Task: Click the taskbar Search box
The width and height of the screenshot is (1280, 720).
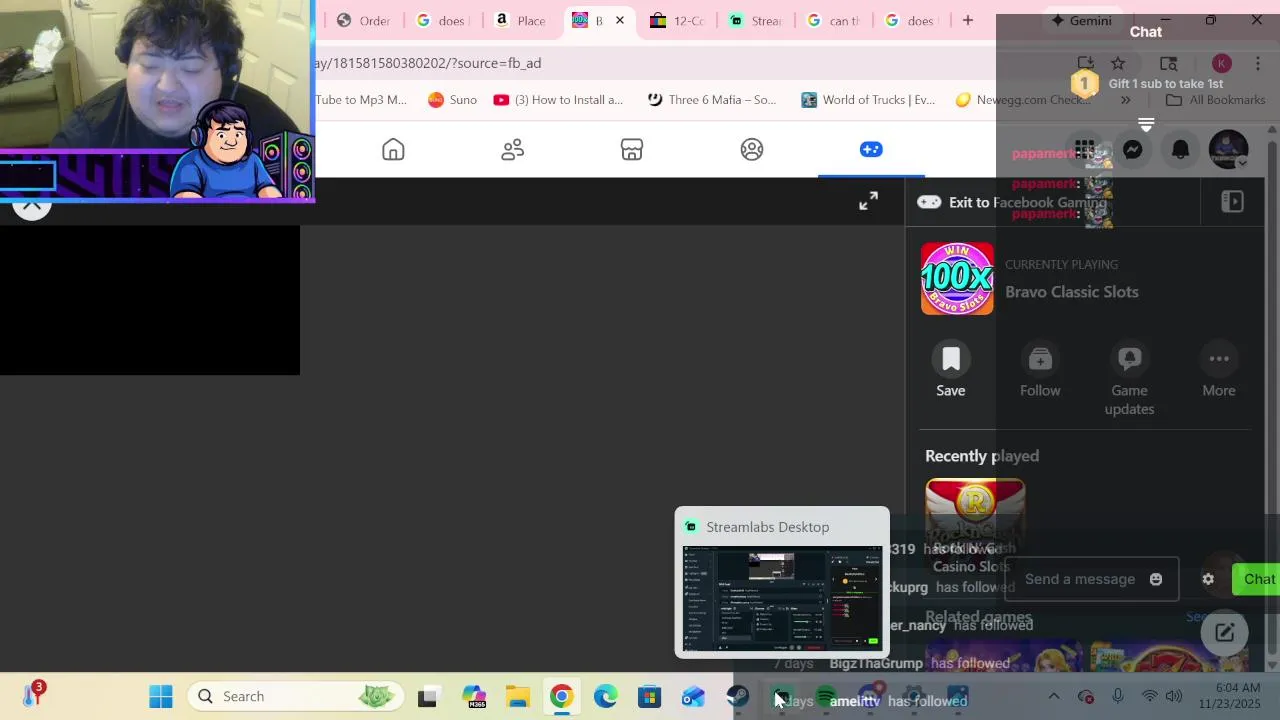Action: [x=297, y=696]
